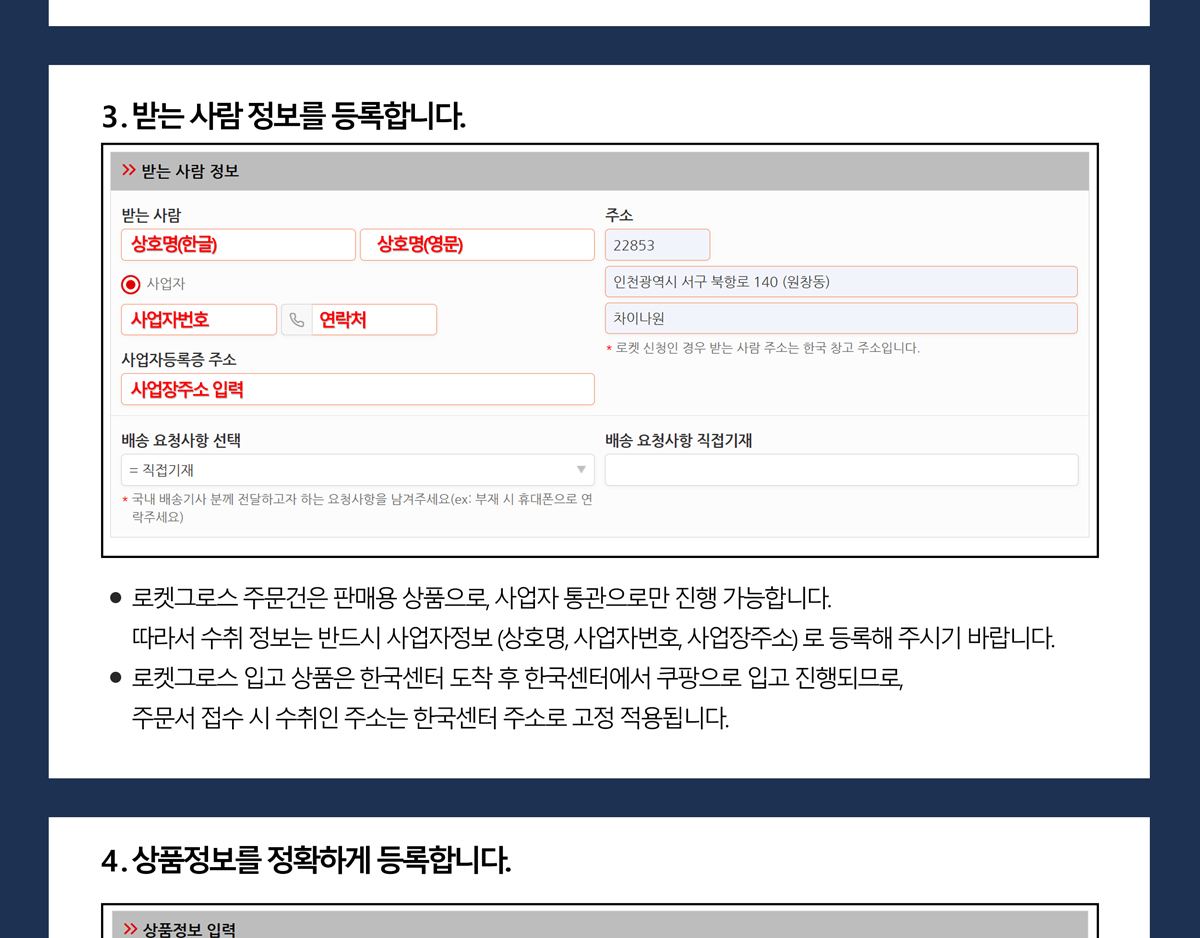Focus the 사업자번호 input field
This screenshot has width=1200, height=938.
click(199, 320)
